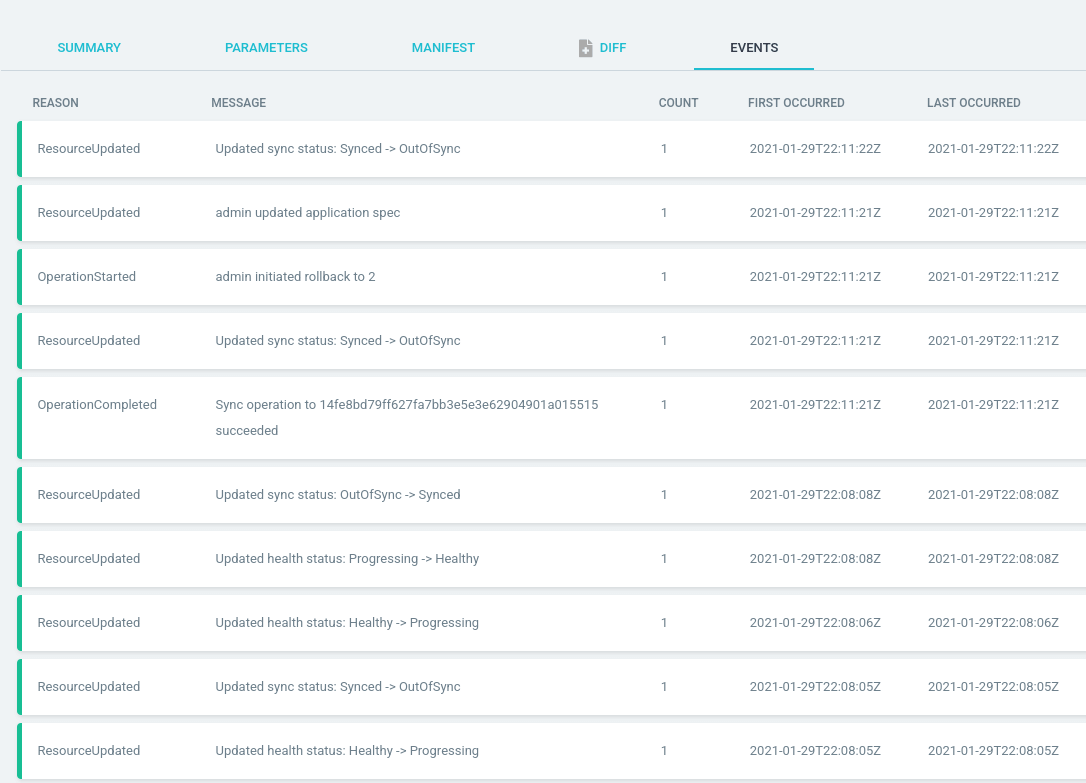1086x783 pixels.
Task: Click first occurred 2021-01-29T22:11:22Z timestamp
Action: pos(814,149)
